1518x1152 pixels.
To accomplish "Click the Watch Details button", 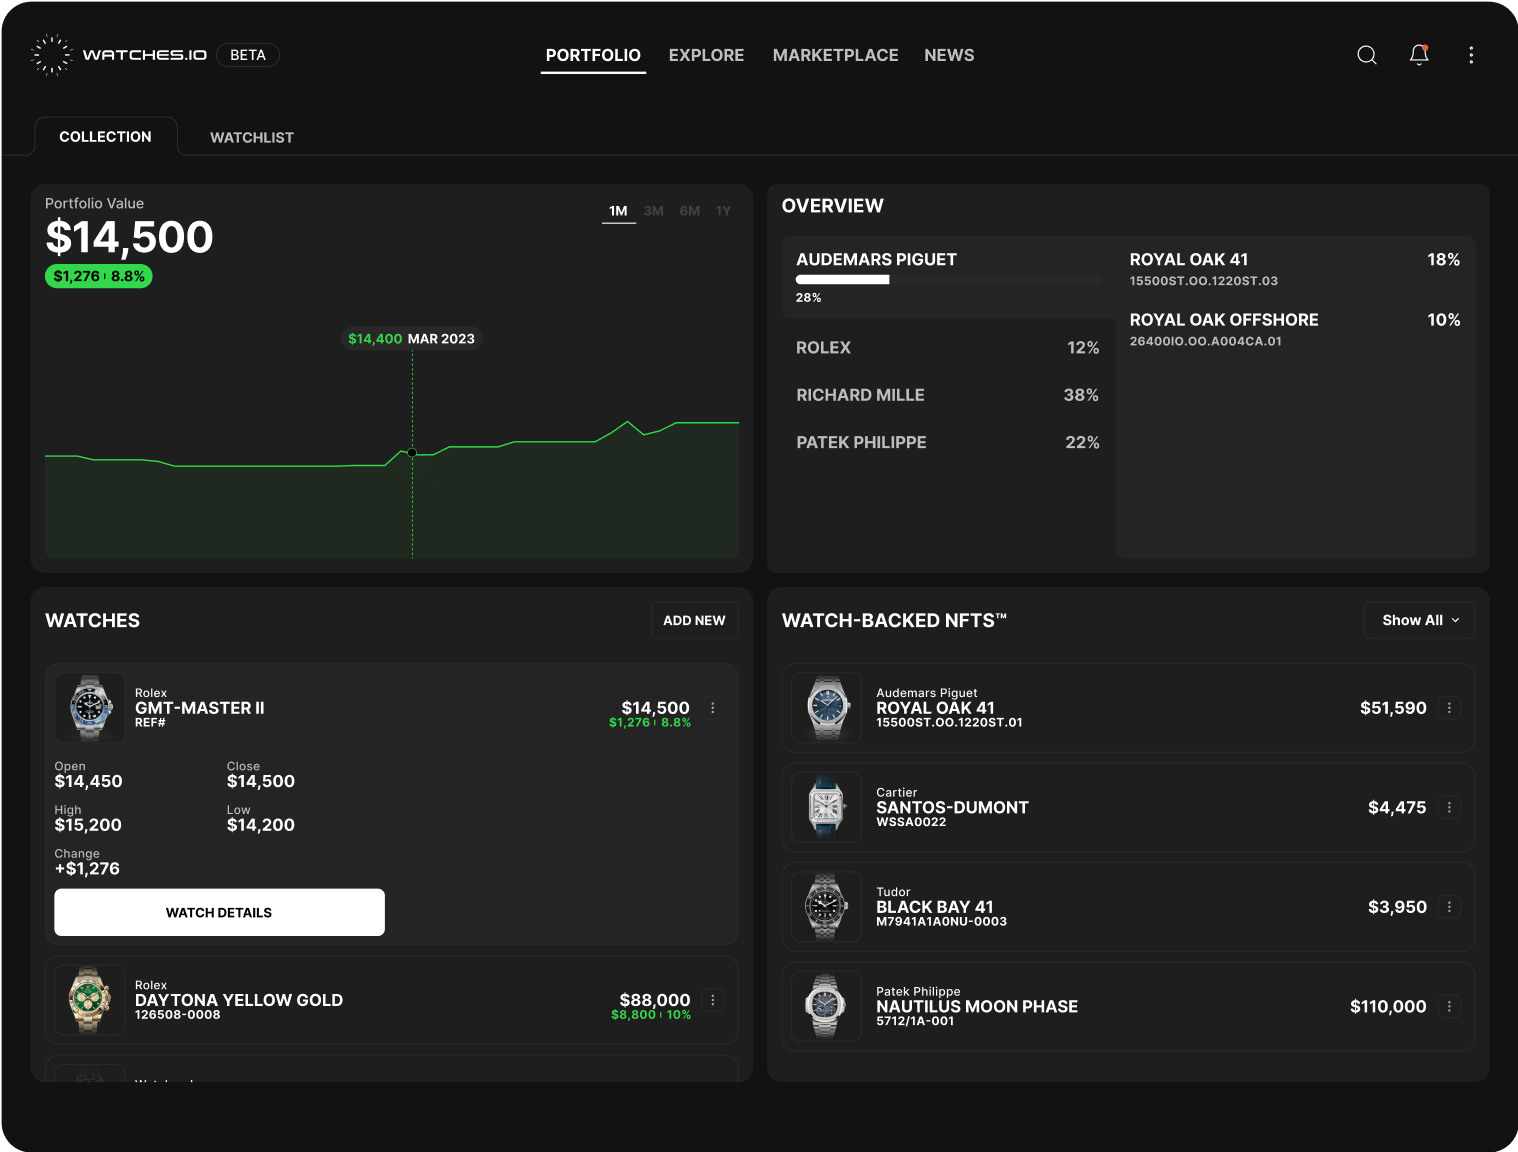I will 219,912.
